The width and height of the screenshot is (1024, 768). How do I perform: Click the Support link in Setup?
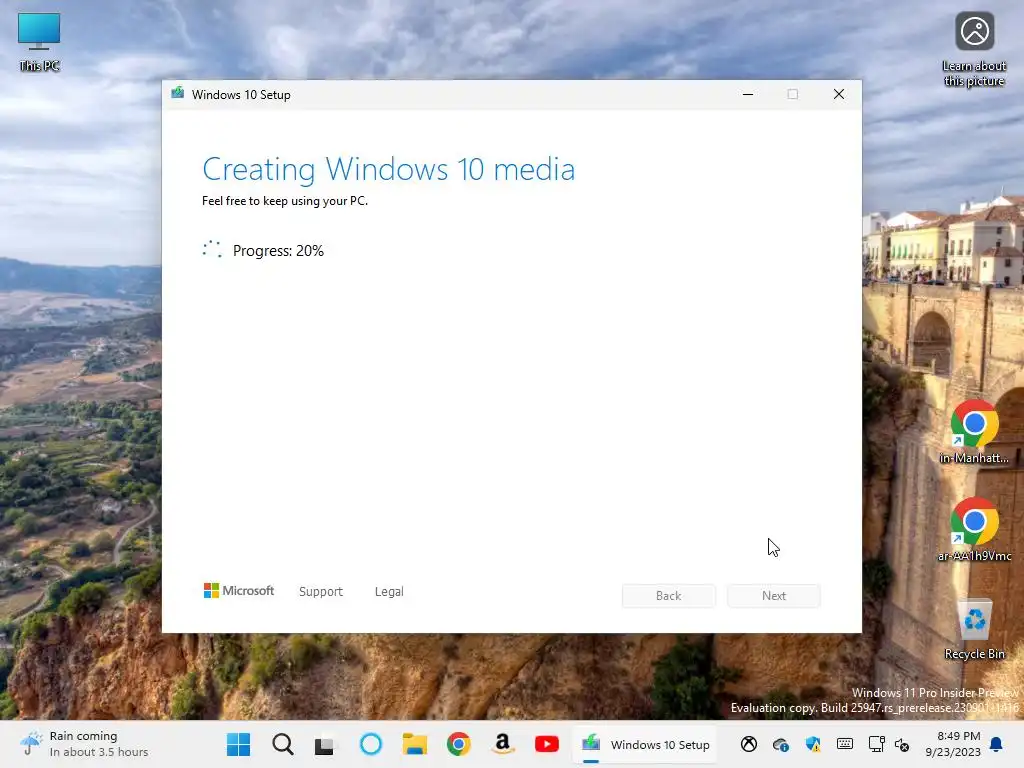click(x=321, y=592)
